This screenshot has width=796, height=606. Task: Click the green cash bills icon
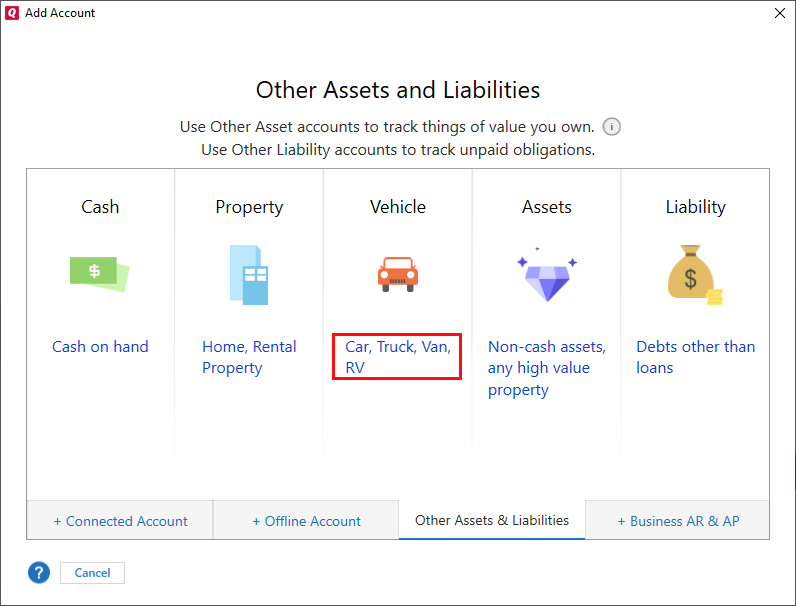click(99, 273)
